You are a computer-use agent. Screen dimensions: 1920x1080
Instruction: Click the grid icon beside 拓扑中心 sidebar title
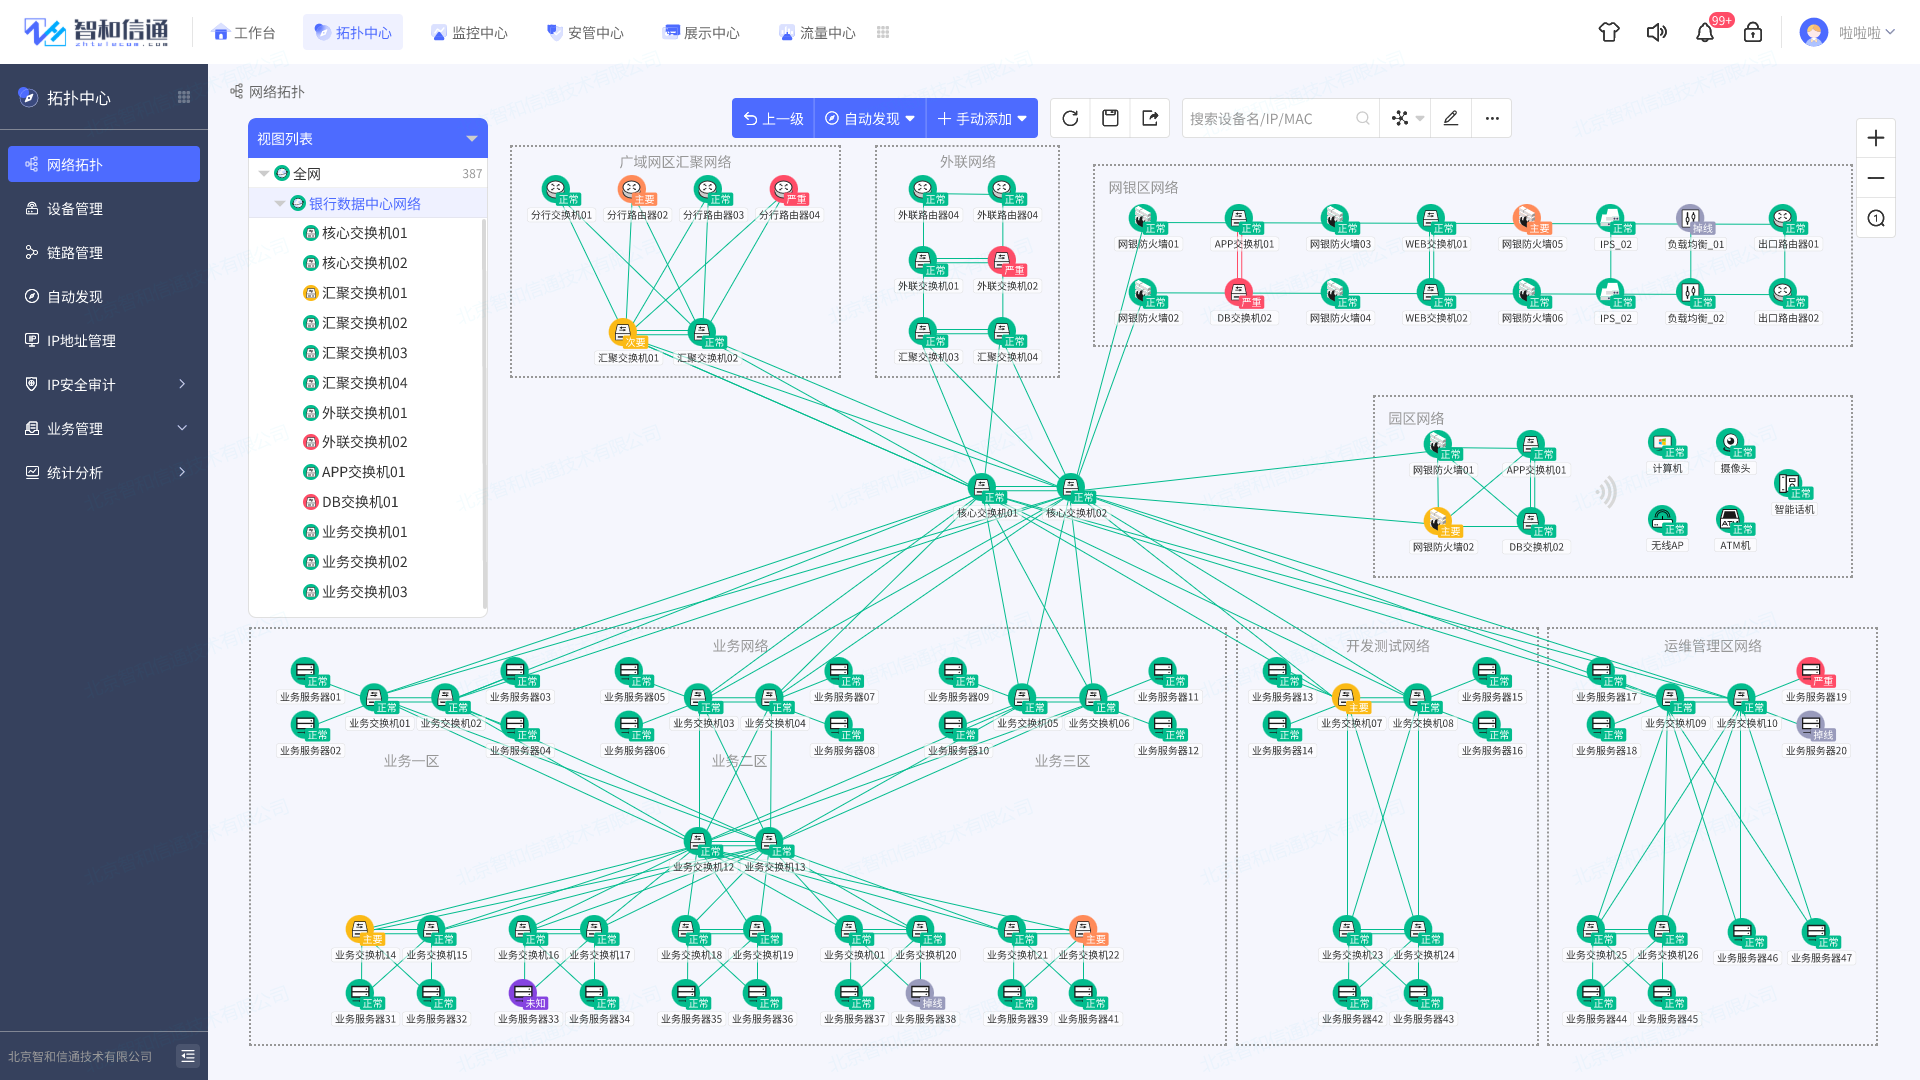coord(184,97)
